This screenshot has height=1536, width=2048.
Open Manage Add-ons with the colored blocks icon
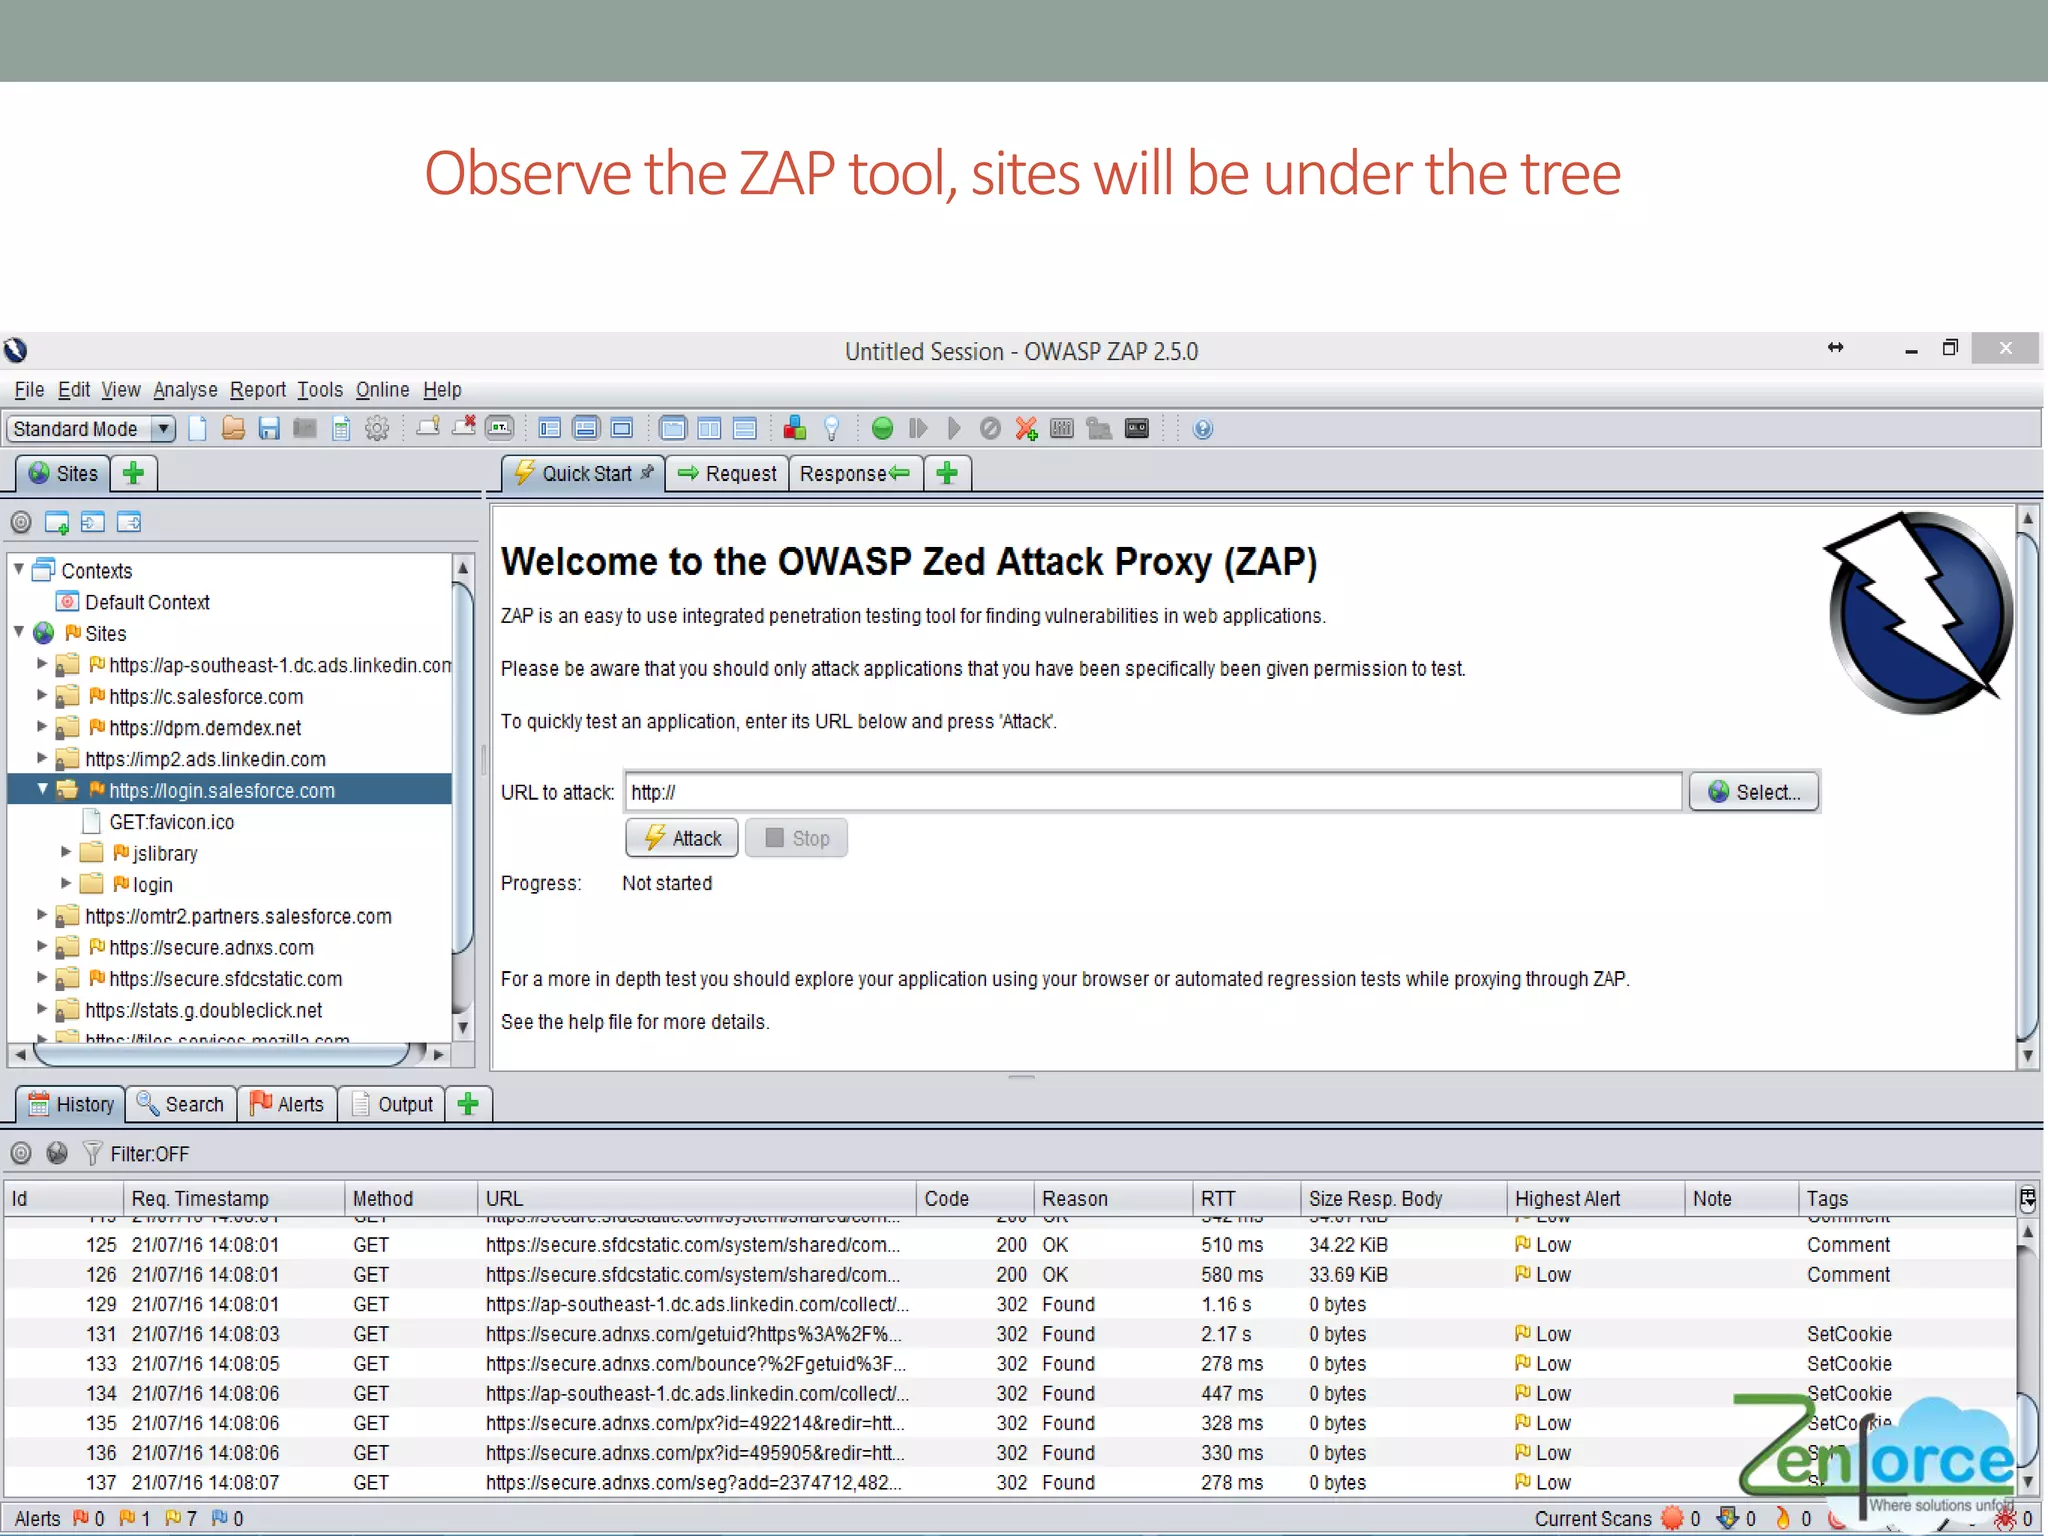point(796,429)
